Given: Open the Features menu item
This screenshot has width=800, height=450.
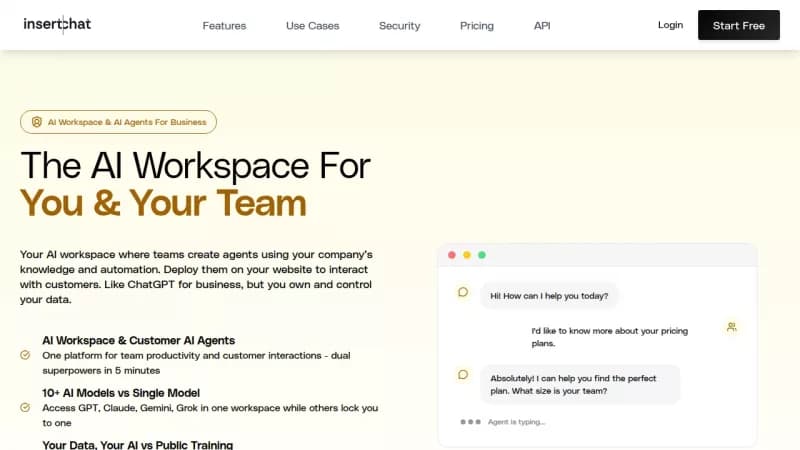Looking at the screenshot, I should coord(224,26).
